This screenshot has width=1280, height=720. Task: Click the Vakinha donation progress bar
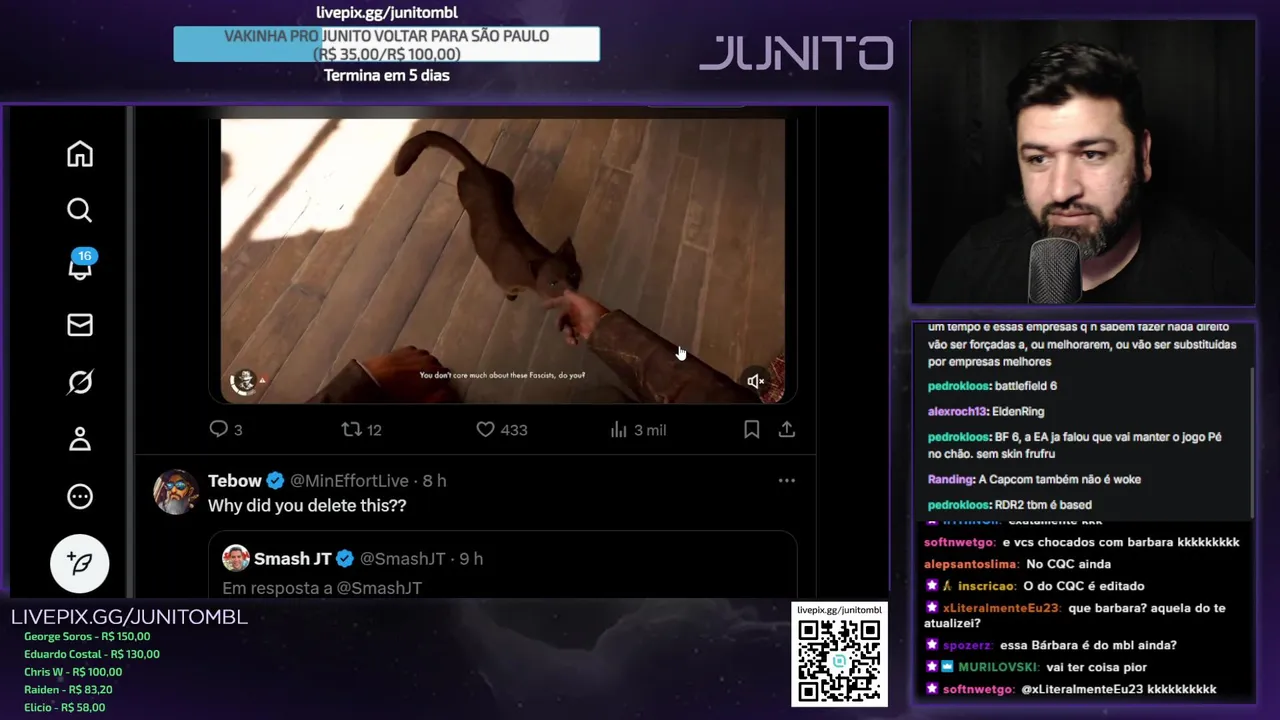[x=386, y=45]
